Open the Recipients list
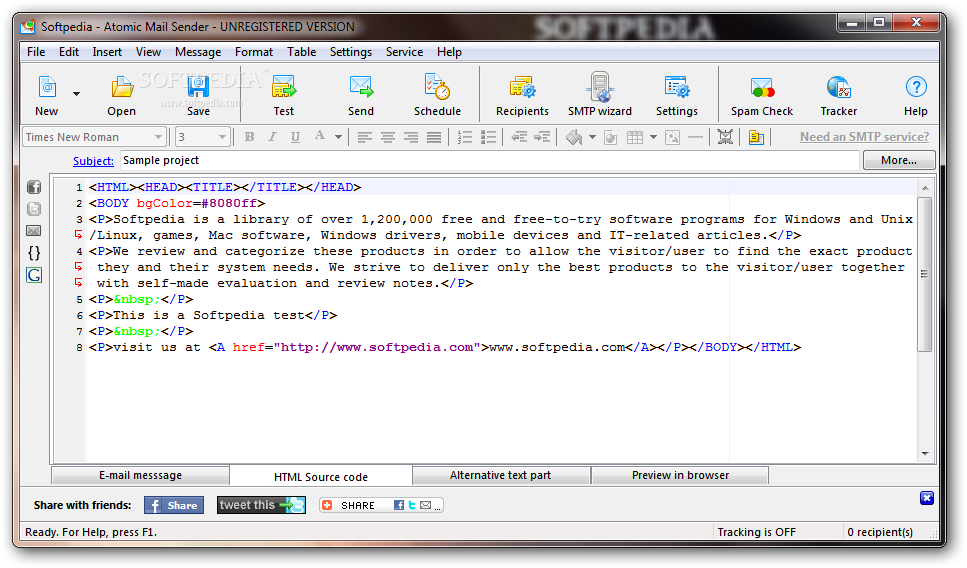967x568 pixels. click(522, 94)
